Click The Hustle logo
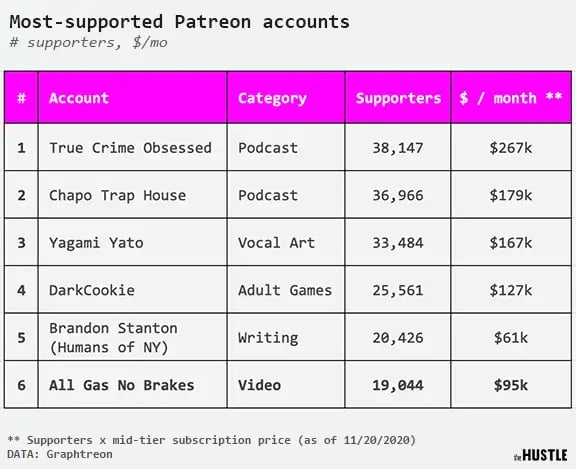The image size is (576, 469). pos(541,455)
